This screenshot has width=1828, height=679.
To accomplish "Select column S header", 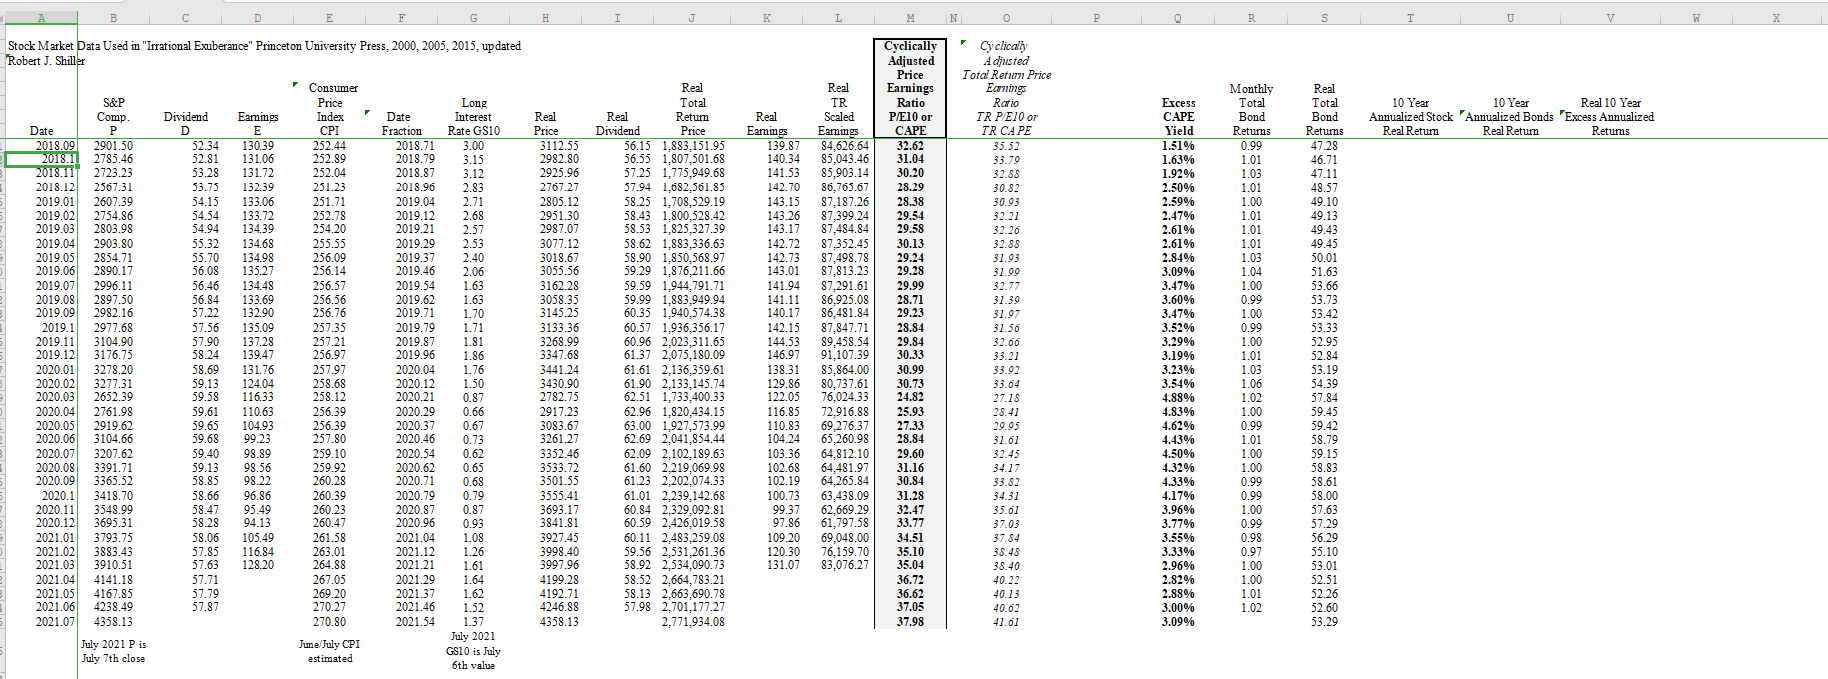I will coord(1324,17).
